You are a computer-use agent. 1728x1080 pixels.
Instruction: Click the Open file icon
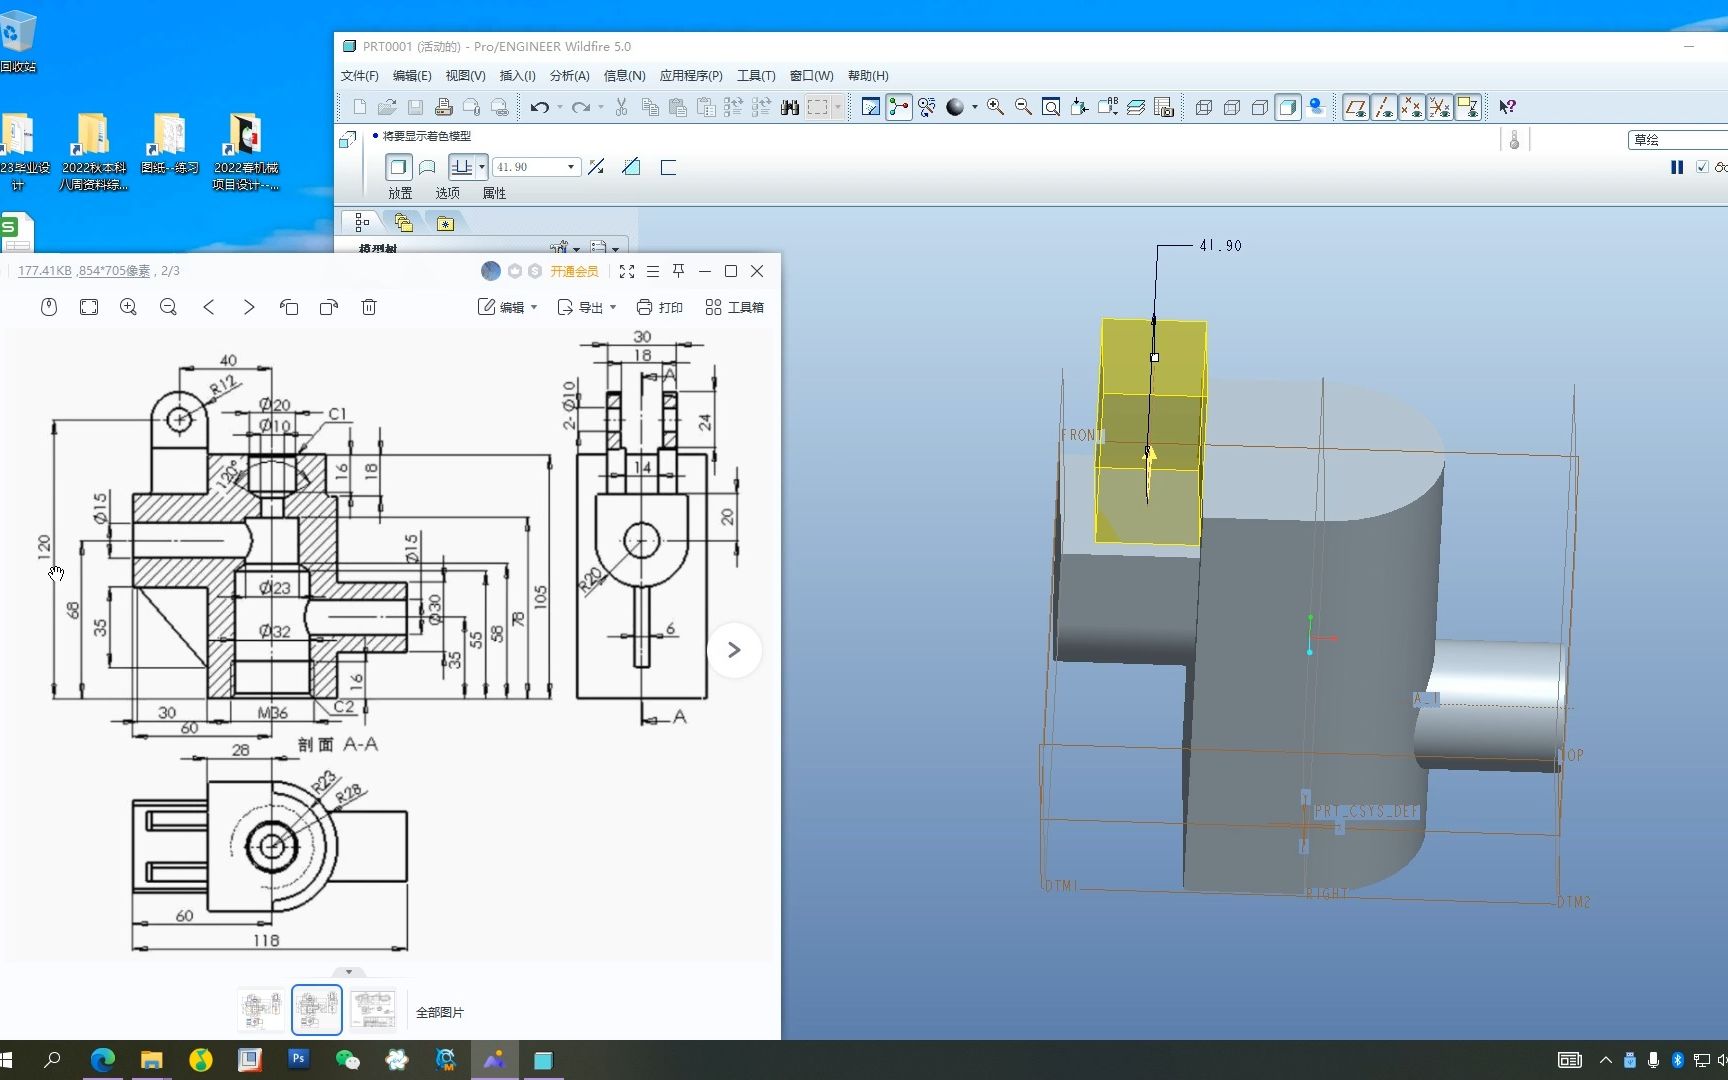(387, 107)
